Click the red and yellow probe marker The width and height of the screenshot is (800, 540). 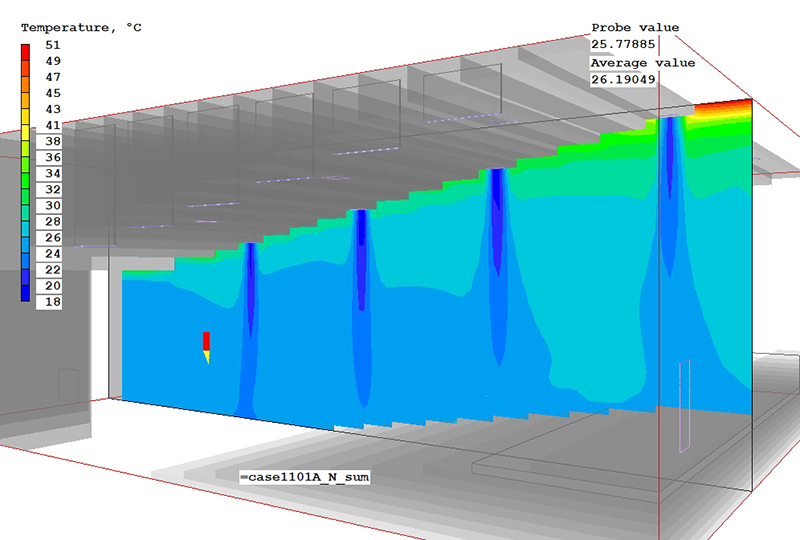tap(206, 348)
